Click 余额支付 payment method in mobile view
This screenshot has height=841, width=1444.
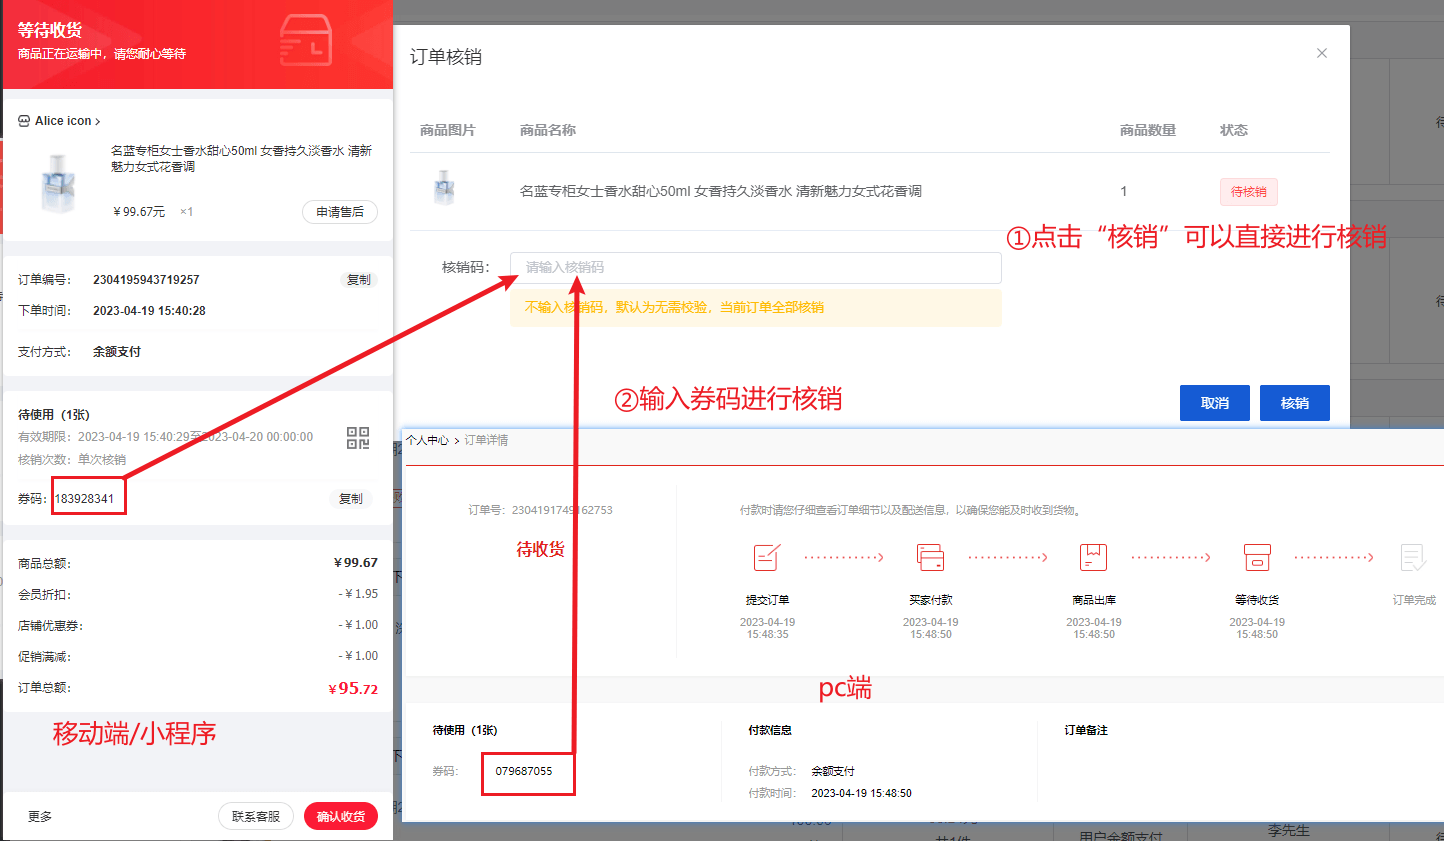(117, 352)
